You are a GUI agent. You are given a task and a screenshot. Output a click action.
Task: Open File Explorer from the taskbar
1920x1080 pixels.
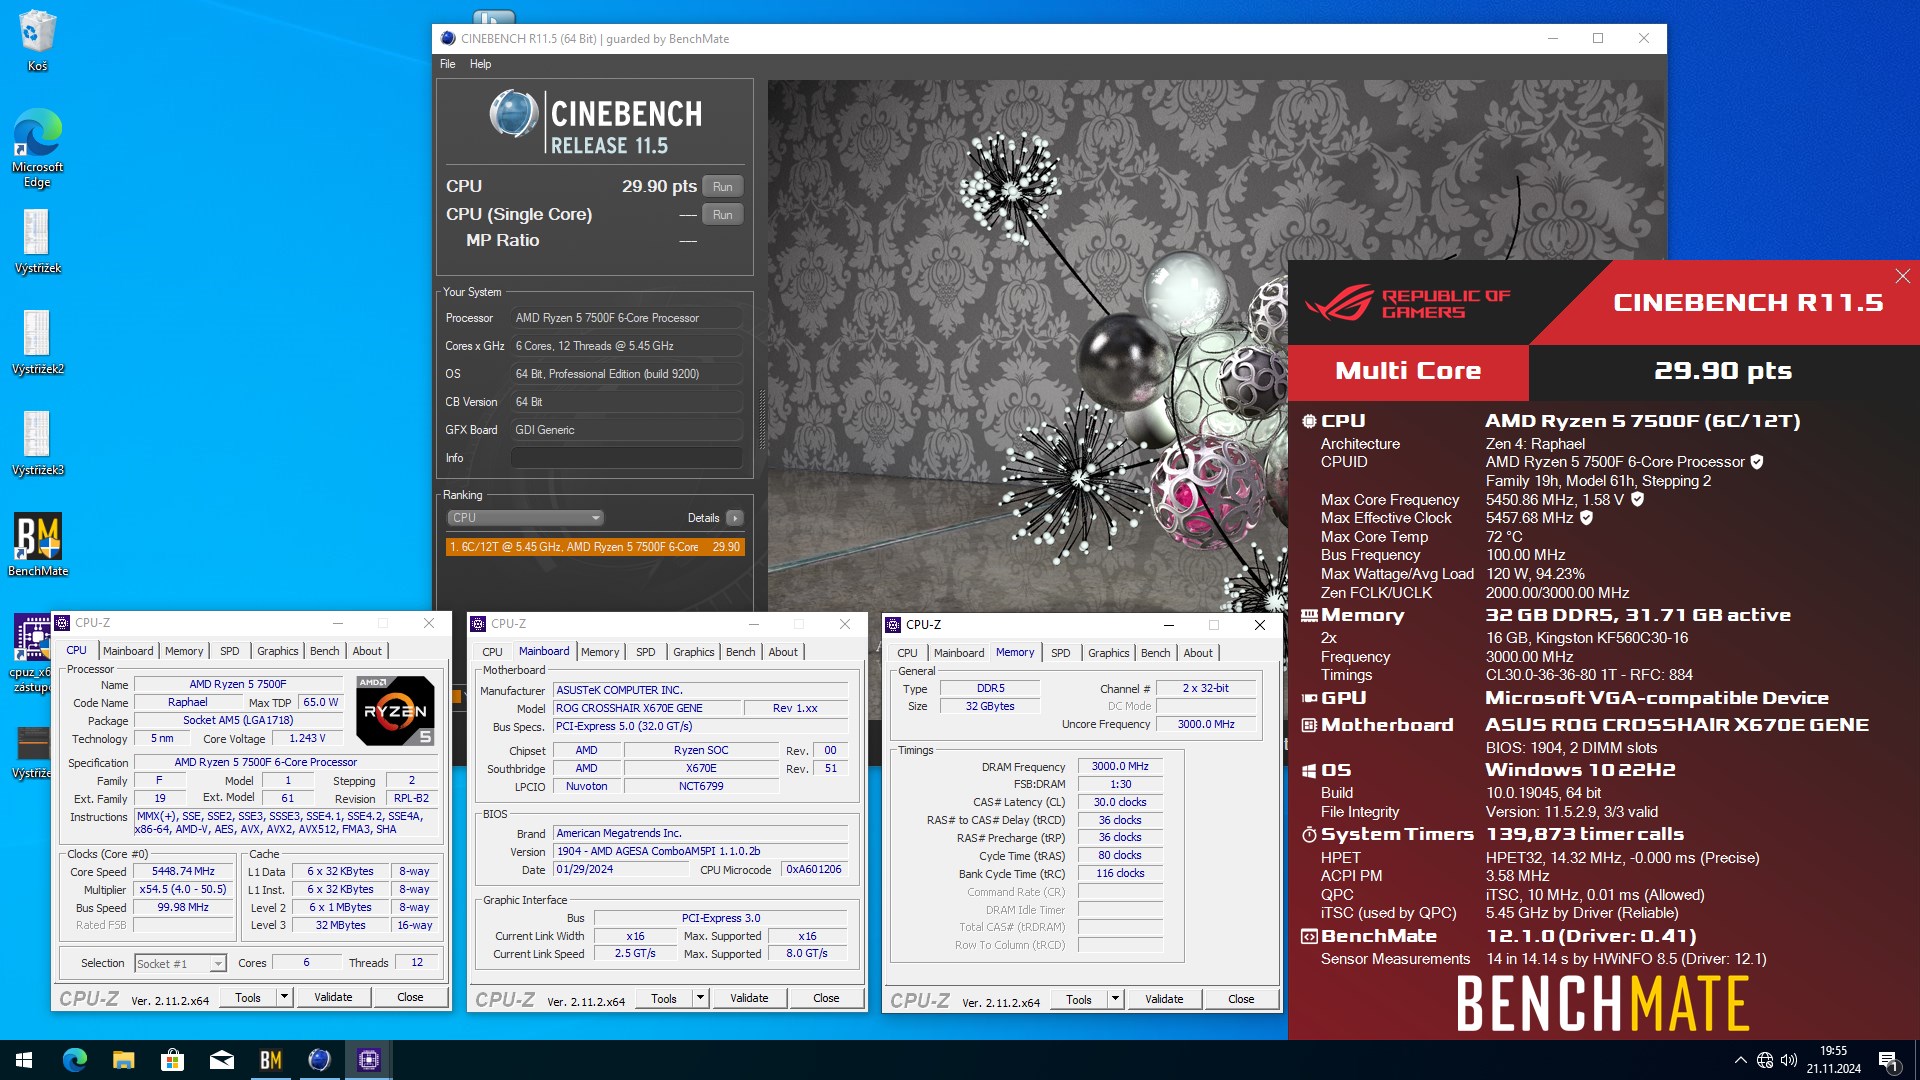[x=123, y=1060]
